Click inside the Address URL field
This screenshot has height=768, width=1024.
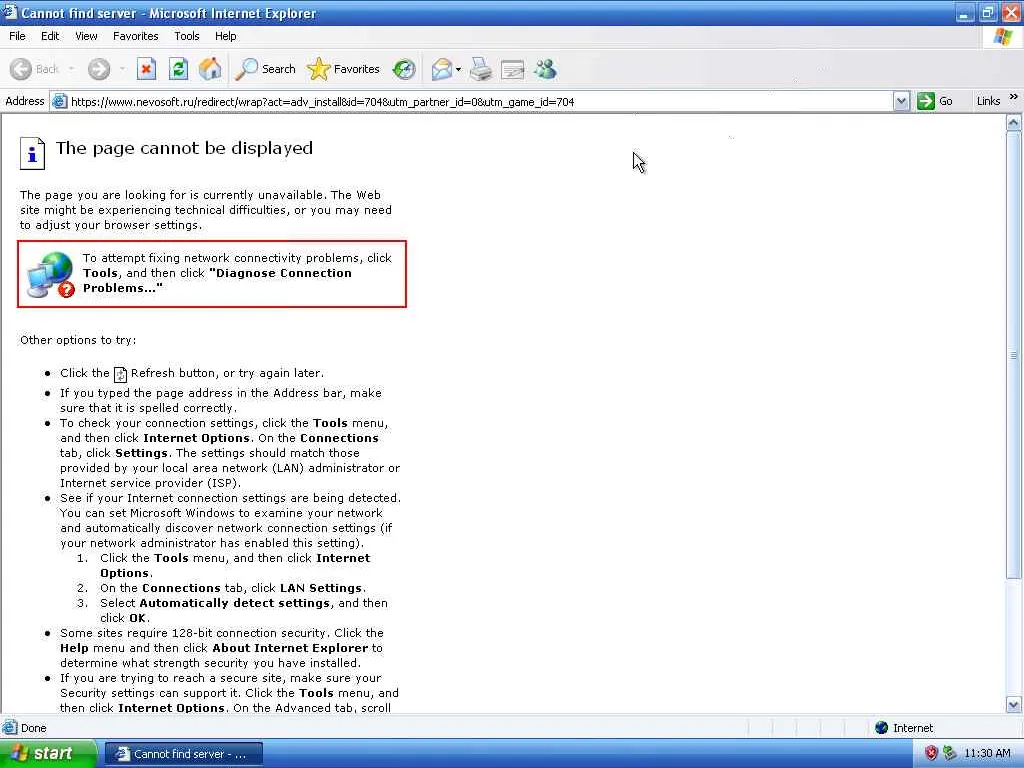tap(480, 101)
